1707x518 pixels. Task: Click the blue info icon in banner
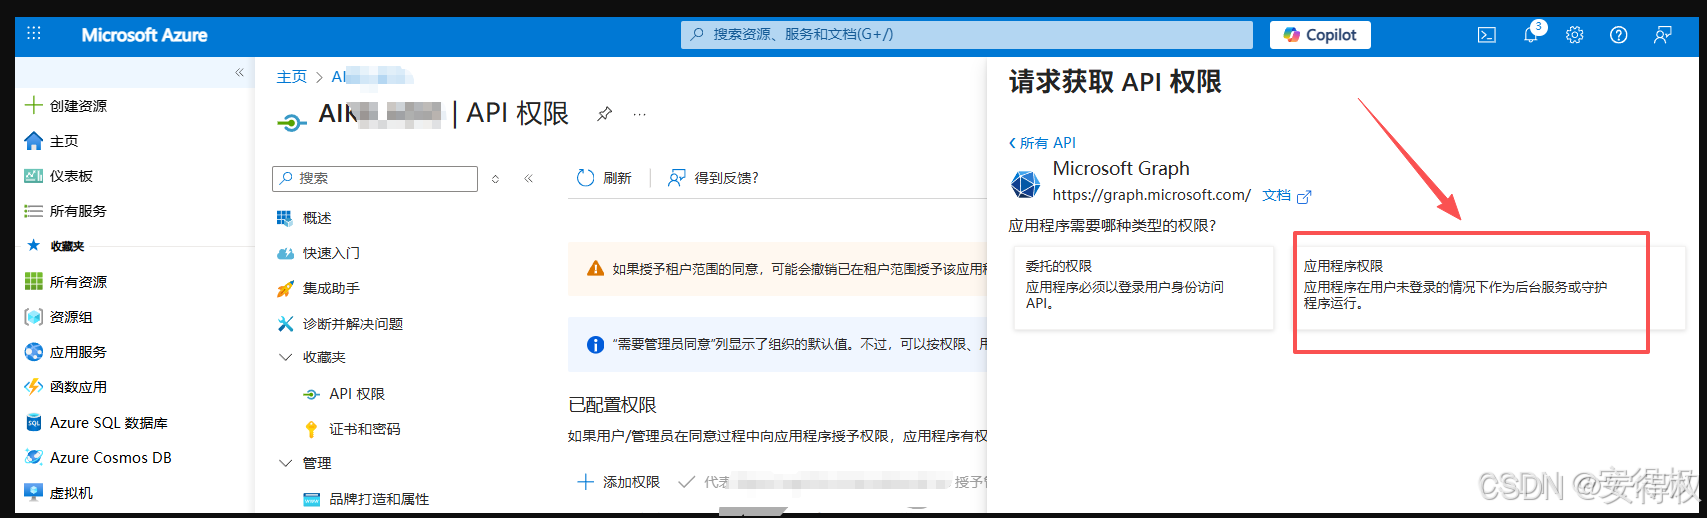coord(595,344)
